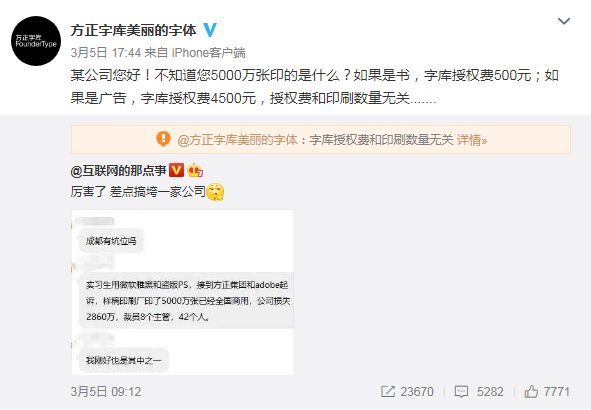Viewport: 591px width, 410px height.
Task: Click the repost arrow icon
Action: (x=388, y=392)
